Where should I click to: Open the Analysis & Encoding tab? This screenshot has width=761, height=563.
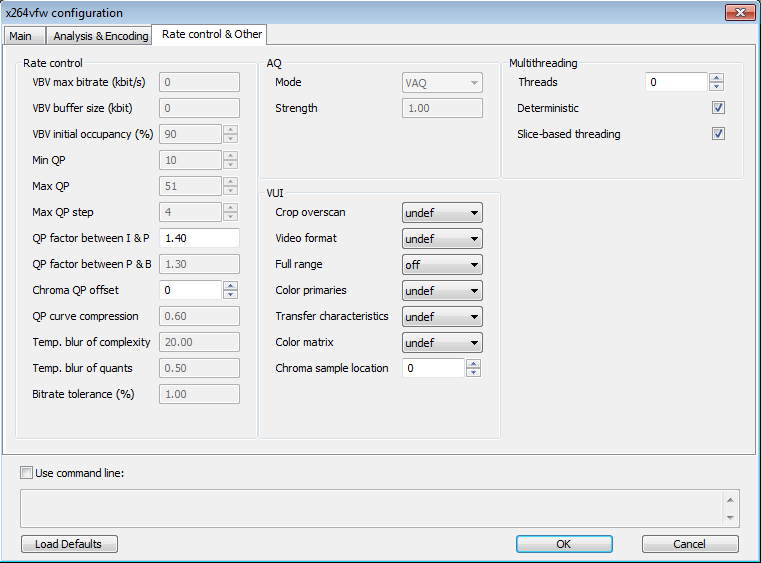tap(100, 36)
